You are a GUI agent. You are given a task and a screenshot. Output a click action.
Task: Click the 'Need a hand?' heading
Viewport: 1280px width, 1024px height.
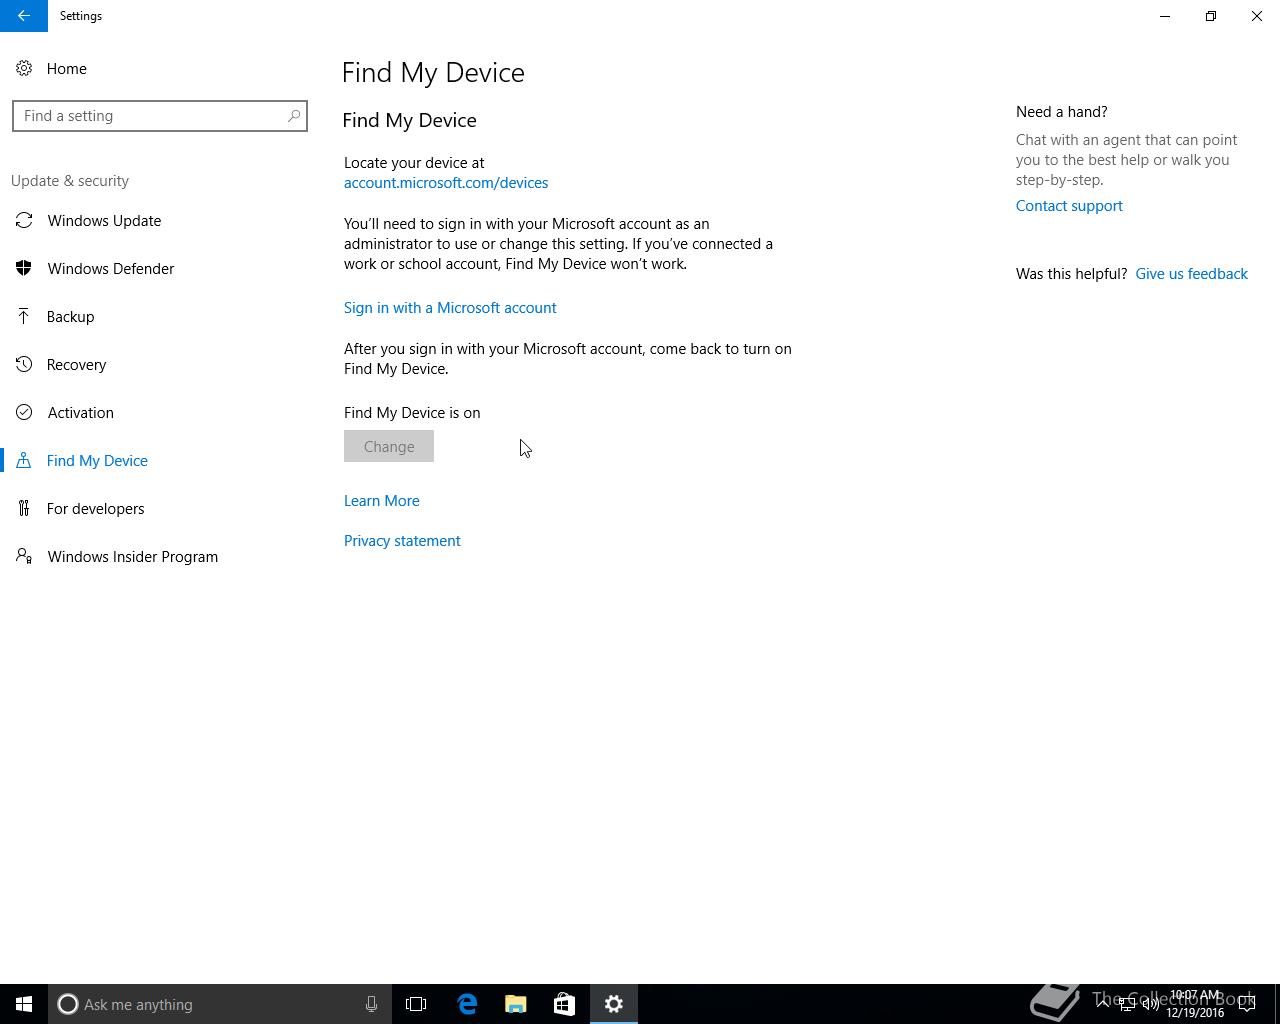pos(1062,112)
